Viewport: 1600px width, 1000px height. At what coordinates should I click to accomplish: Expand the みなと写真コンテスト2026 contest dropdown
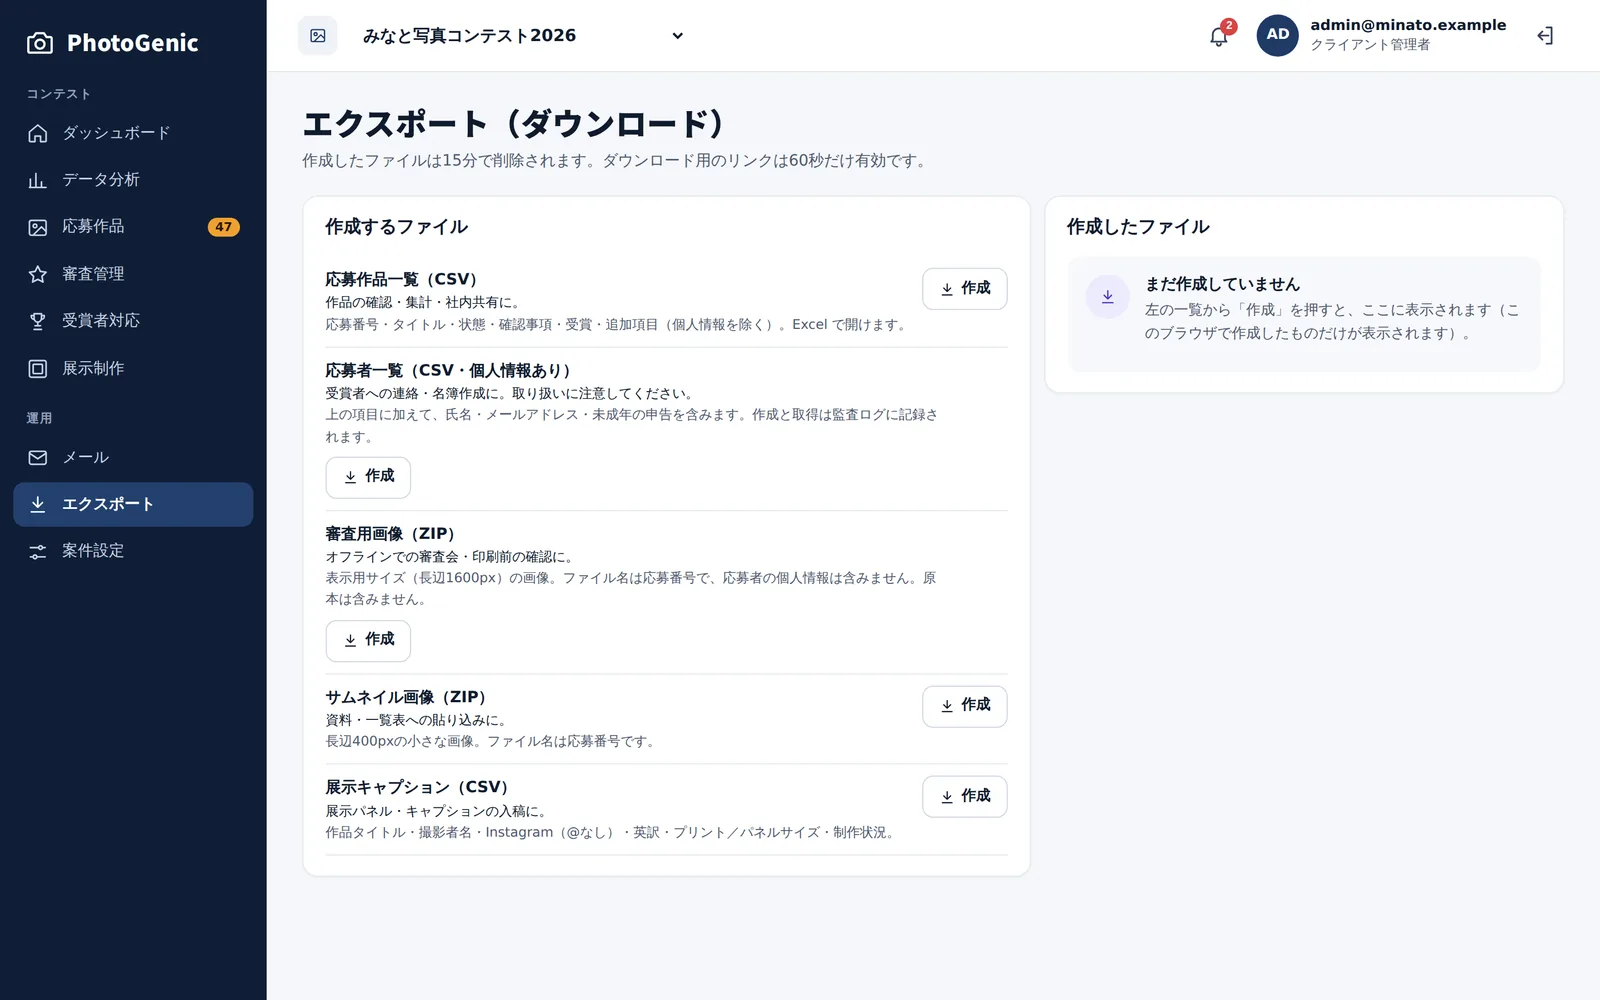pyautogui.click(x=523, y=36)
